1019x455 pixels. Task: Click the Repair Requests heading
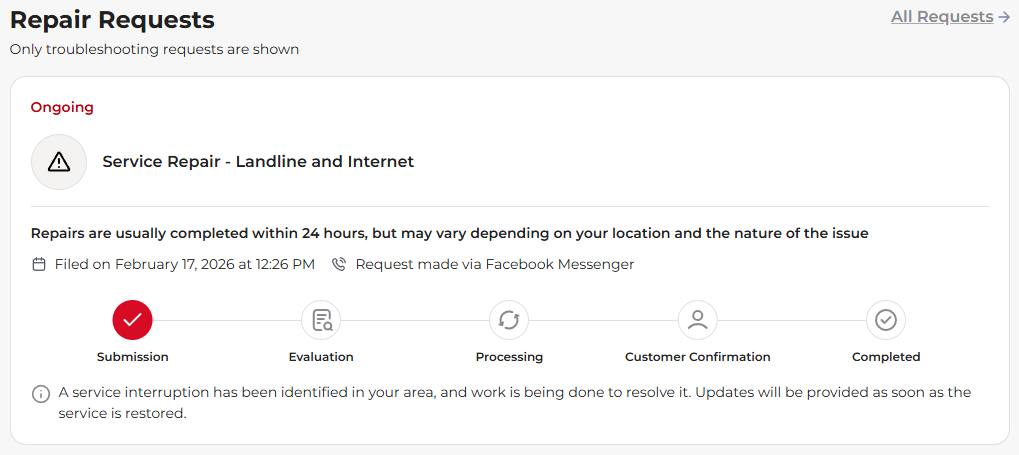pos(112,19)
